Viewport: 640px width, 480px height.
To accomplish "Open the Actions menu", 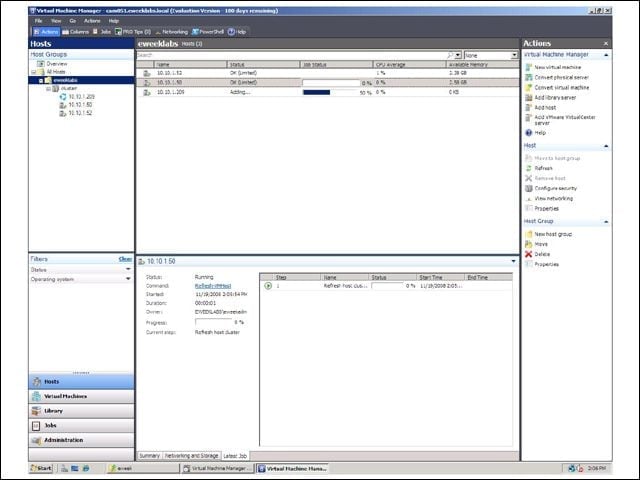I will click(x=92, y=21).
